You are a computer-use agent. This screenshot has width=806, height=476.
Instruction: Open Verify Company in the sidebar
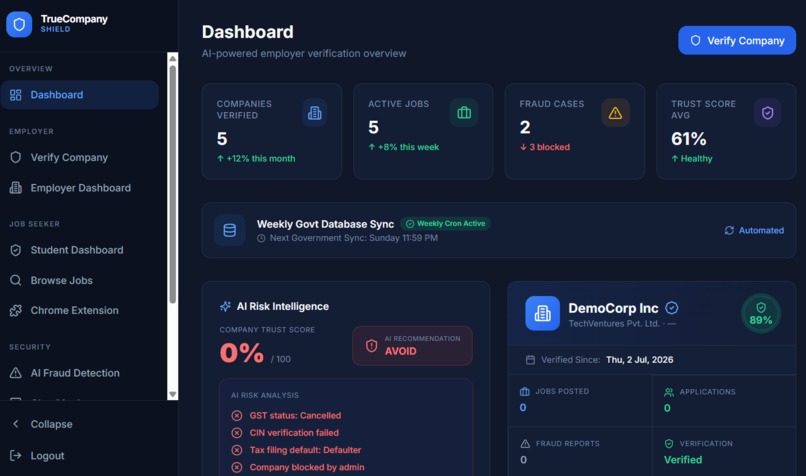[80, 157]
